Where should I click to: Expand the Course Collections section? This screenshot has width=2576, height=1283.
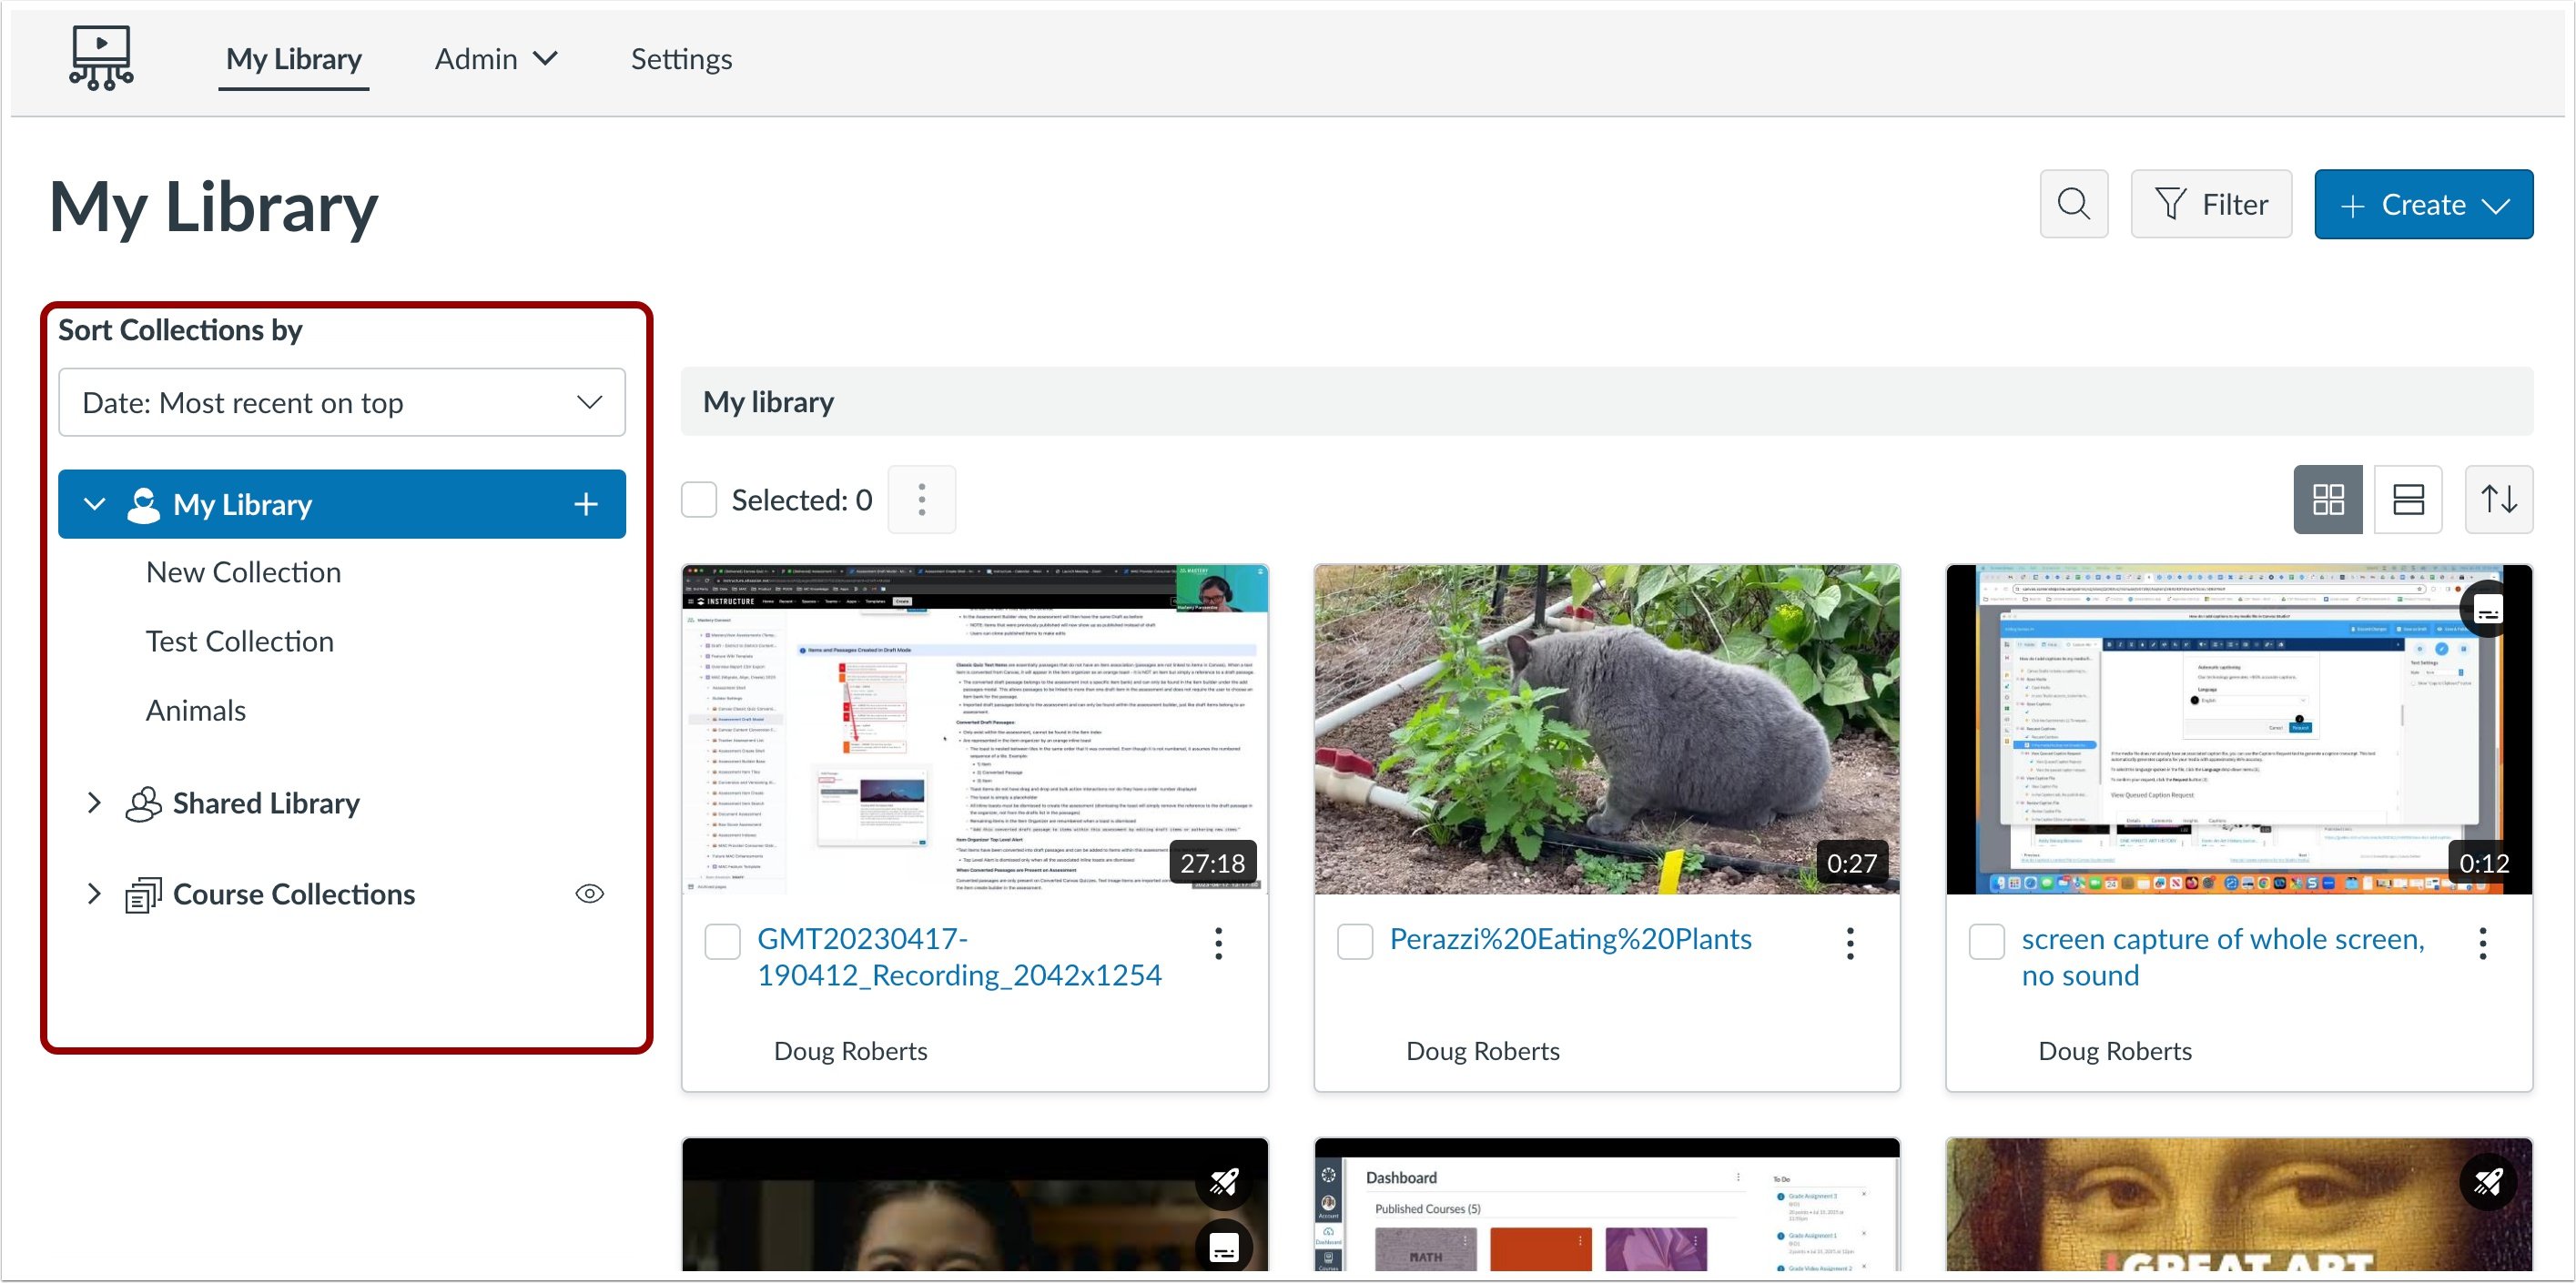[x=94, y=893]
